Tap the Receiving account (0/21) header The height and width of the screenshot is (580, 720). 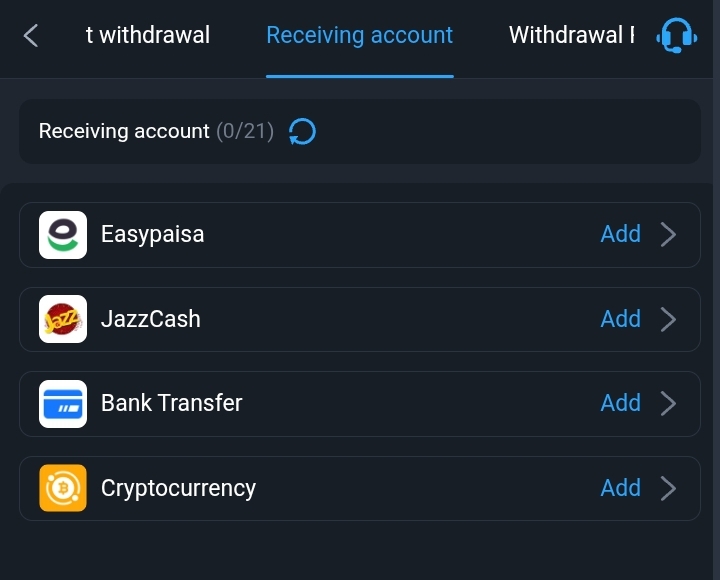coord(156,131)
